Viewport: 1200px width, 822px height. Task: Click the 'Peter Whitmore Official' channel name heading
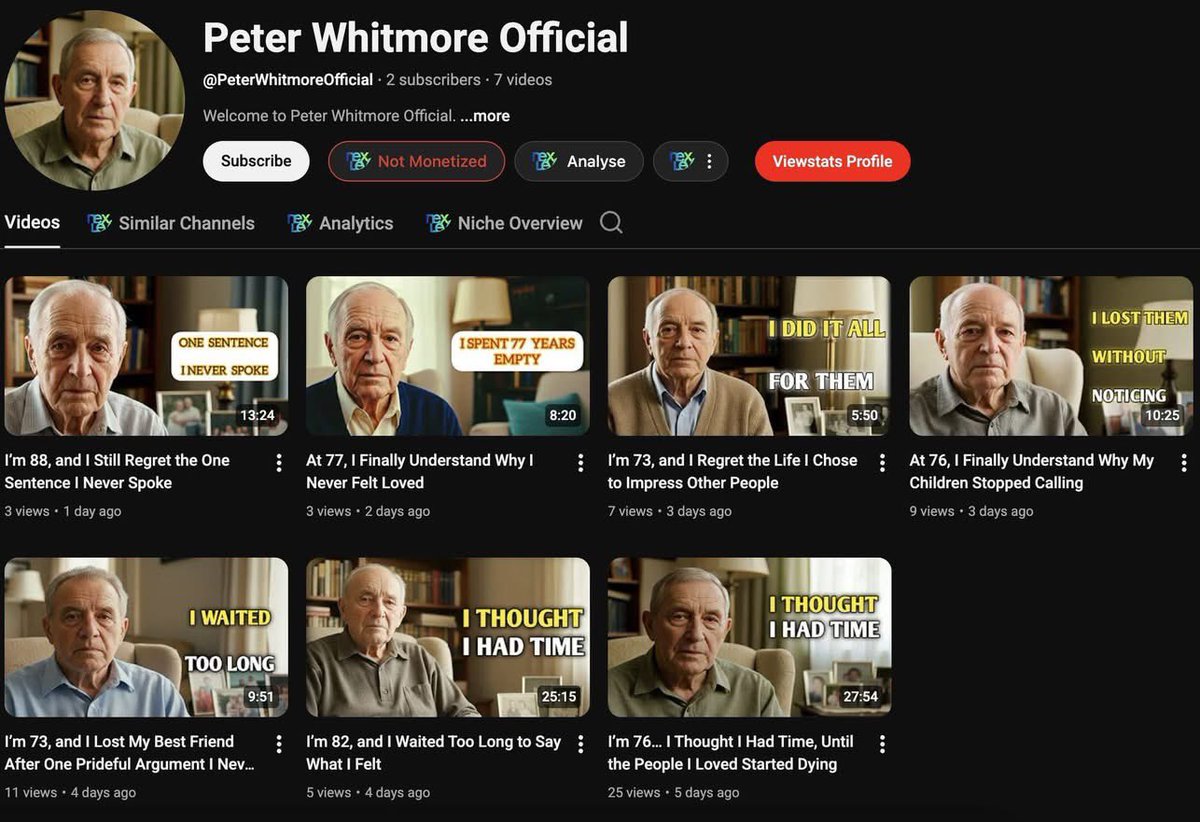coord(416,38)
